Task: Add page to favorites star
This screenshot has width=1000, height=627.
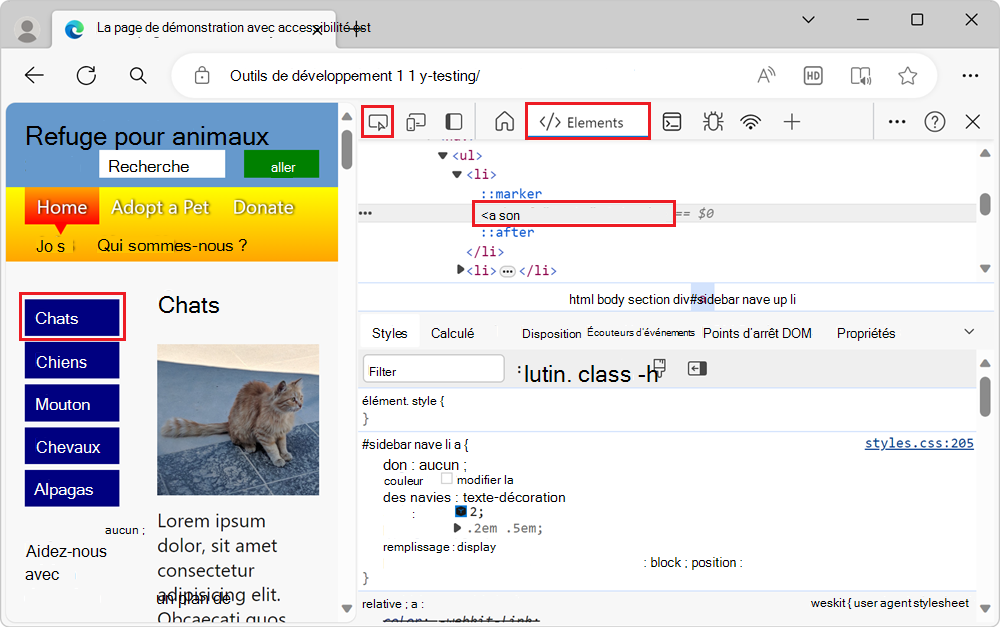Action: 908,75
